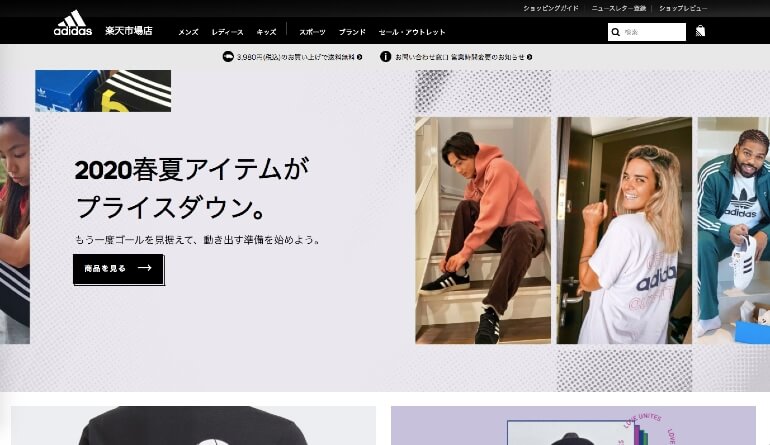Open the ブランド menu
The height and width of the screenshot is (445, 770).
[x=352, y=32]
